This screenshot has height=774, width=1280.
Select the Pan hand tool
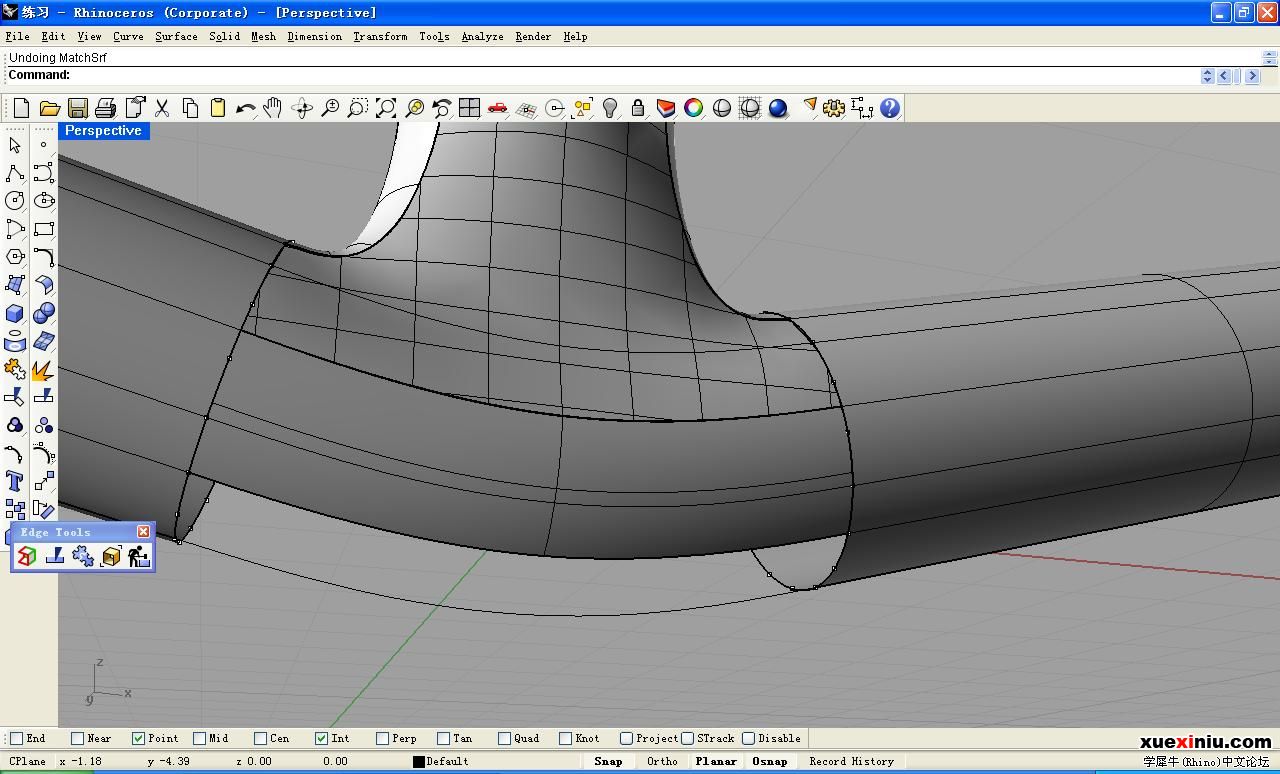pyautogui.click(x=273, y=108)
